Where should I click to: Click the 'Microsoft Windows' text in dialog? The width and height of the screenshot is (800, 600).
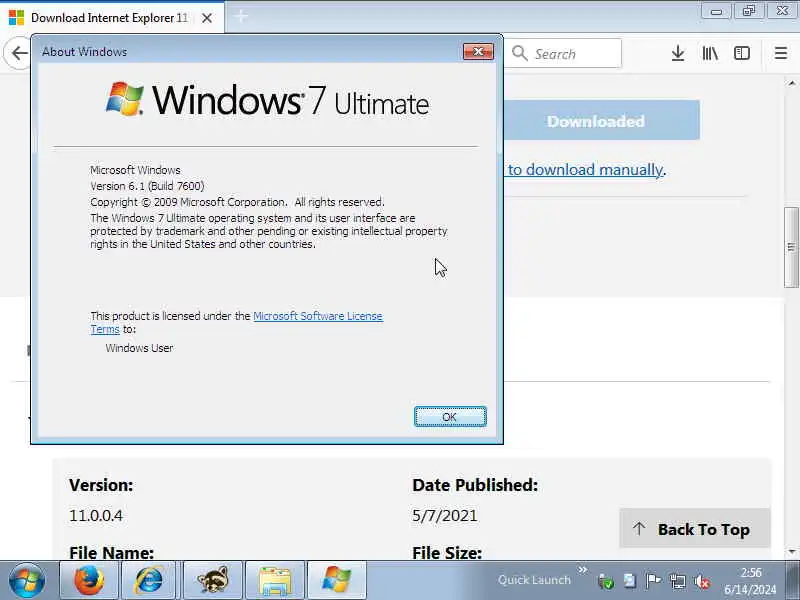tap(135, 170)
